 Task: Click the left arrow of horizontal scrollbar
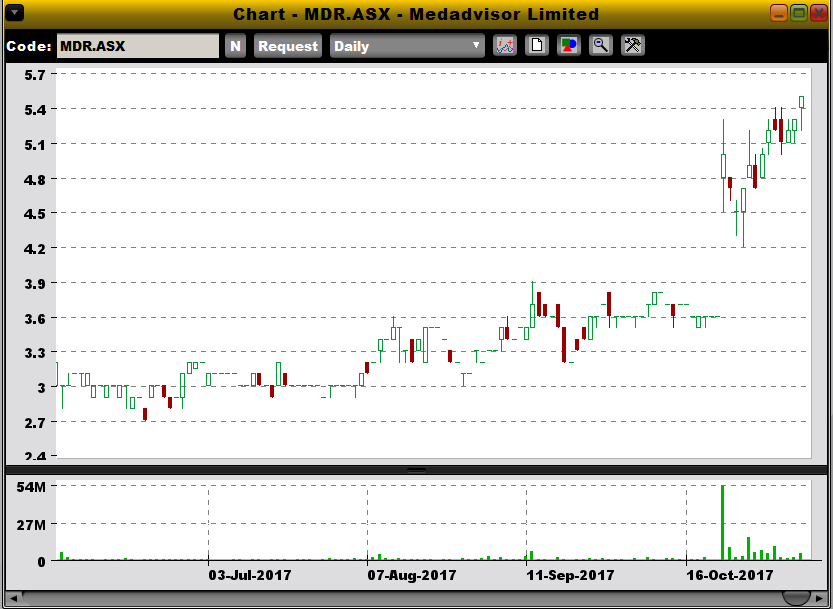click(x=13, y=599)
